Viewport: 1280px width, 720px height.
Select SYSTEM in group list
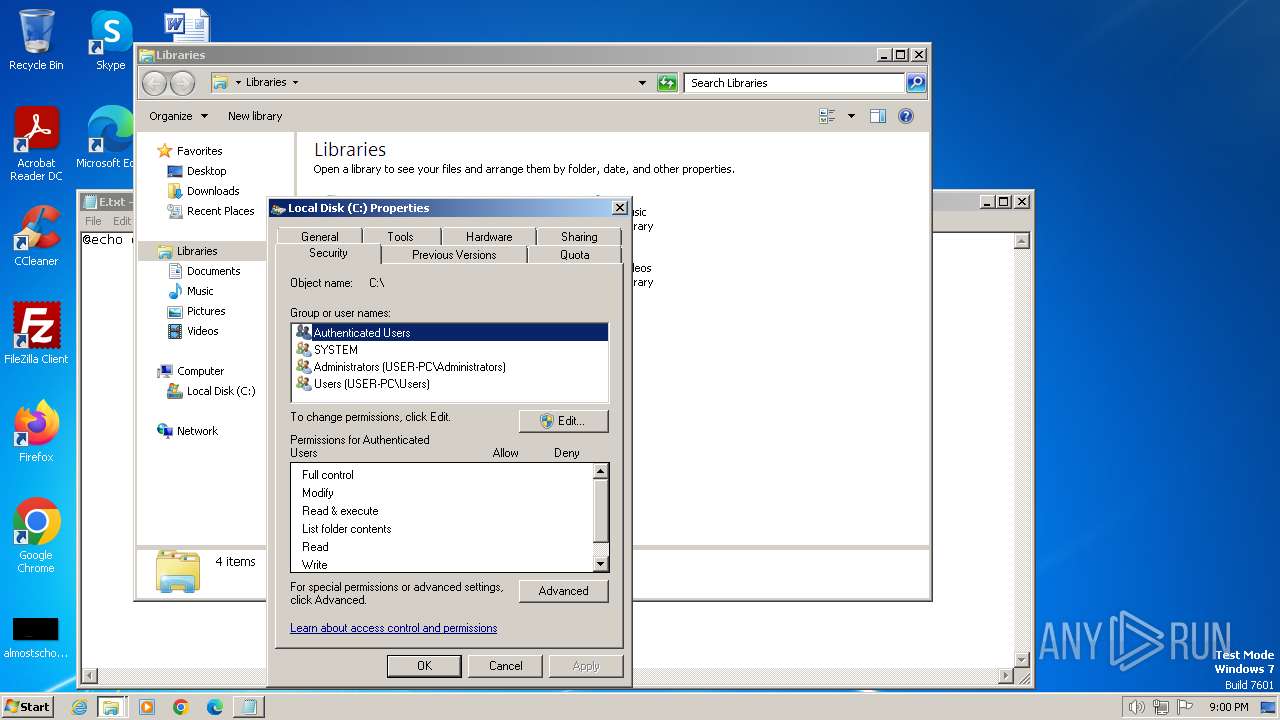point(450,350)
